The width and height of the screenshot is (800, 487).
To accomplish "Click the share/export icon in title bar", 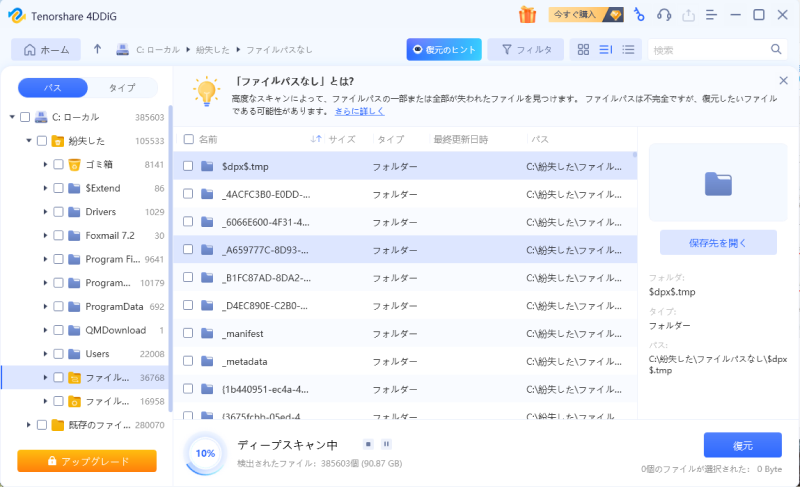I will point(688,15).
